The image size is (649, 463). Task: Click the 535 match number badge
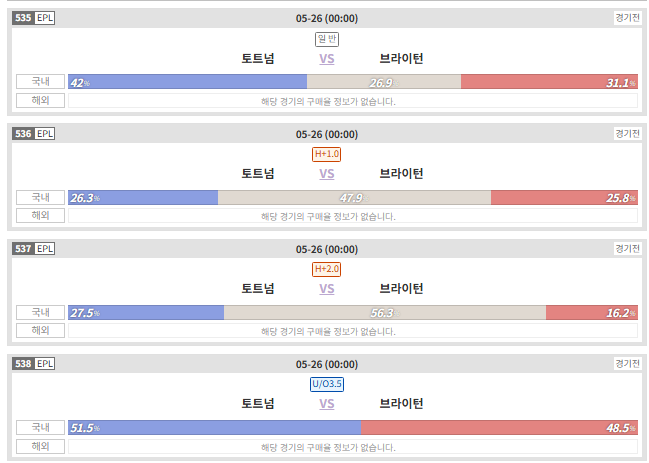(x=23, y=18)
